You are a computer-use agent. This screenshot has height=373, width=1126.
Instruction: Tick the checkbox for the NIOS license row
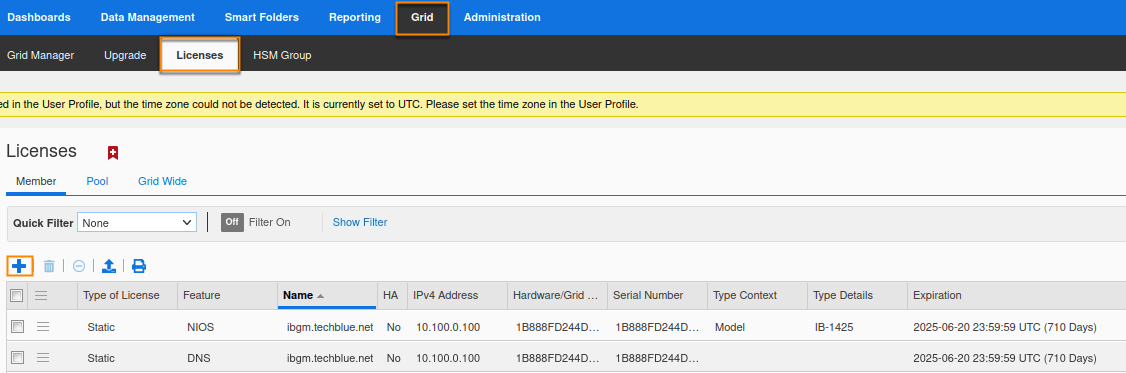[17, 327]
